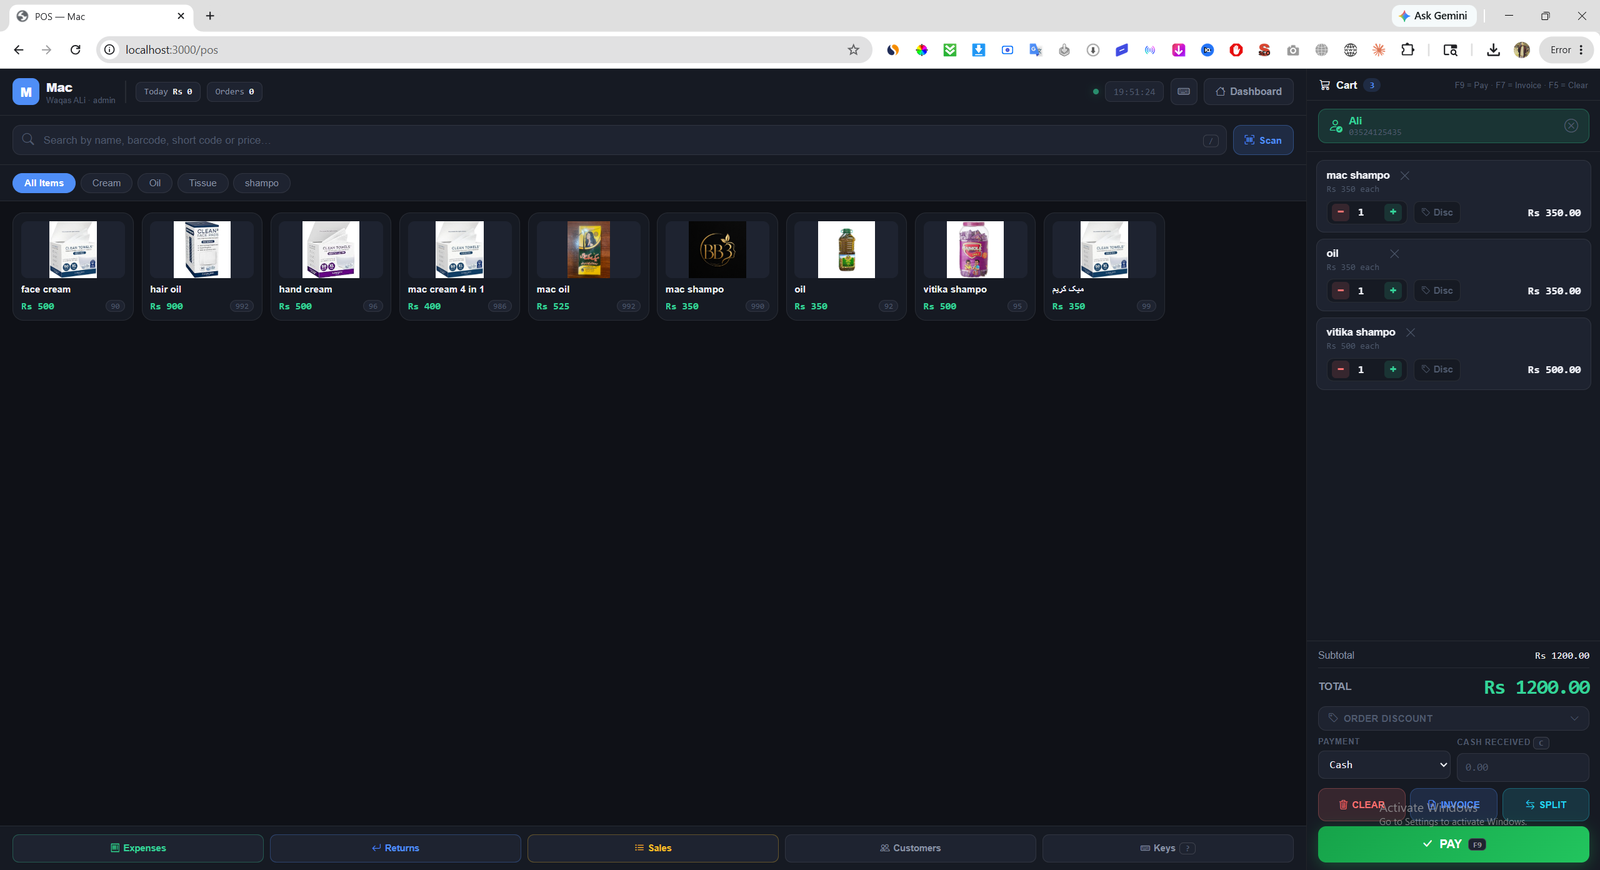This screenshot has width=1600, height=870.
Task: Remove oil item from cart
Action: [1395, 254]
